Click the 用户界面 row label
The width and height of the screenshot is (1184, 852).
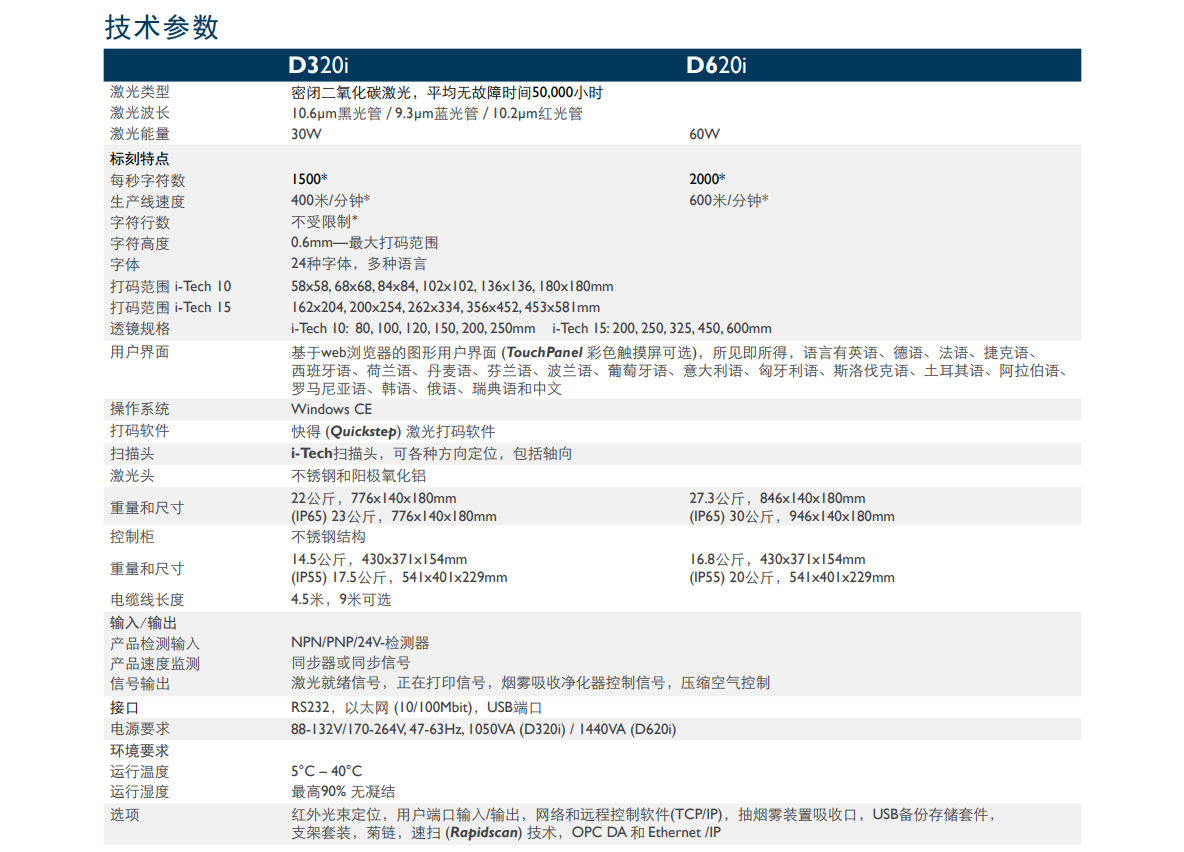(140, 352)
